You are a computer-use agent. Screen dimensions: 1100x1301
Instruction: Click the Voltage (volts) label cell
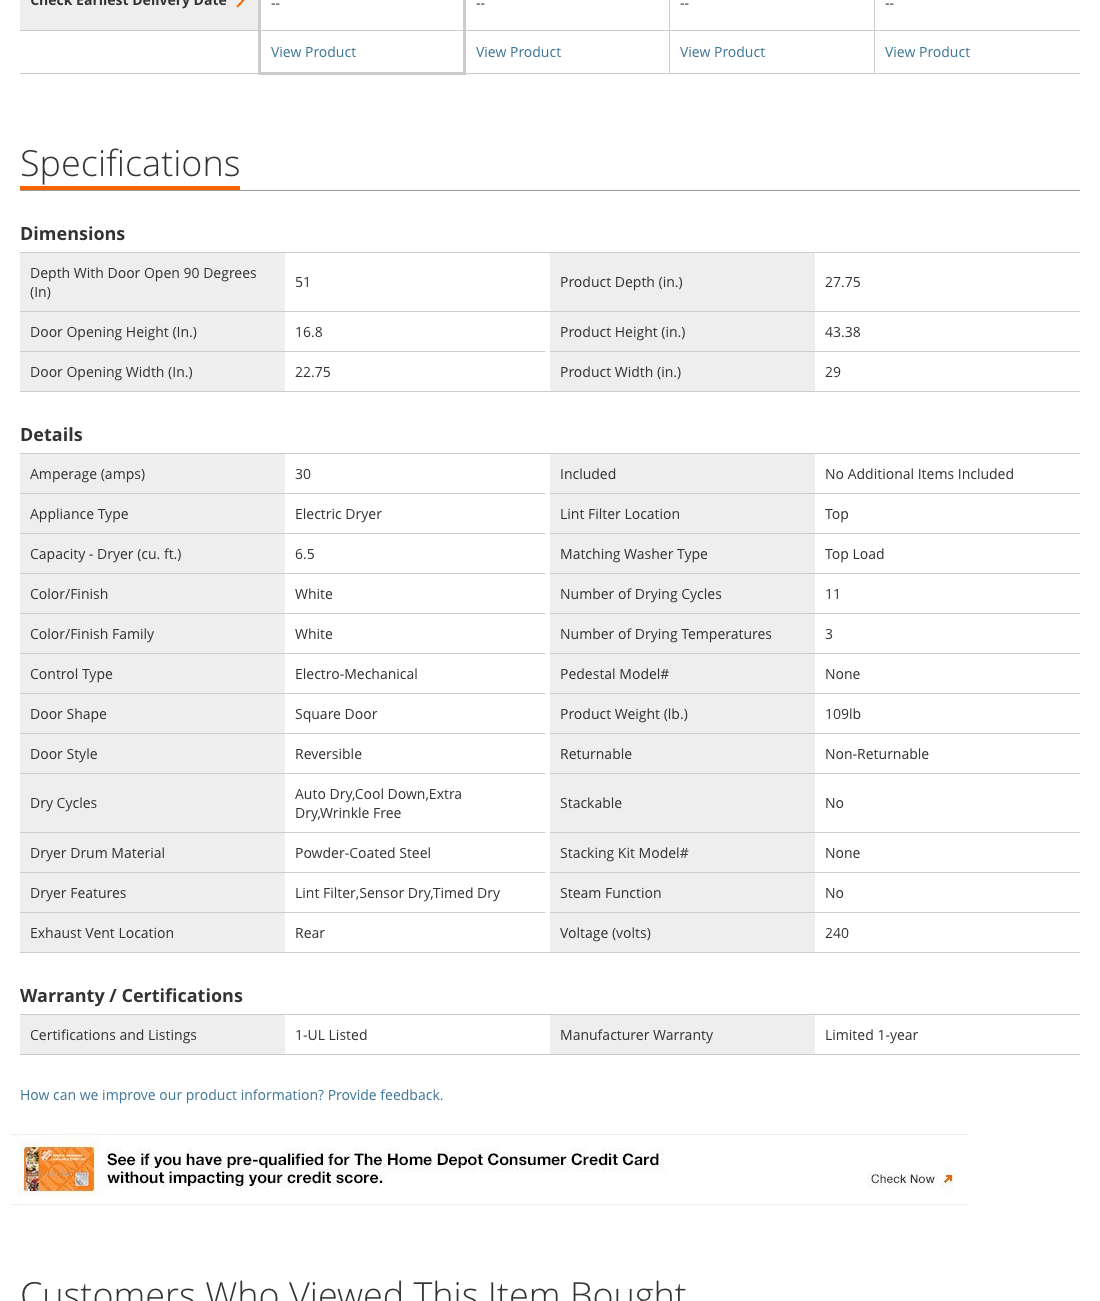605,933
